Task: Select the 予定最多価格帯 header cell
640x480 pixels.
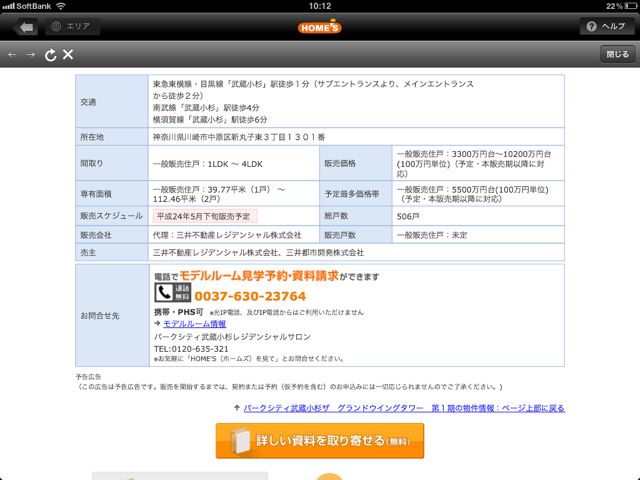Action: [x=356, y=193]
